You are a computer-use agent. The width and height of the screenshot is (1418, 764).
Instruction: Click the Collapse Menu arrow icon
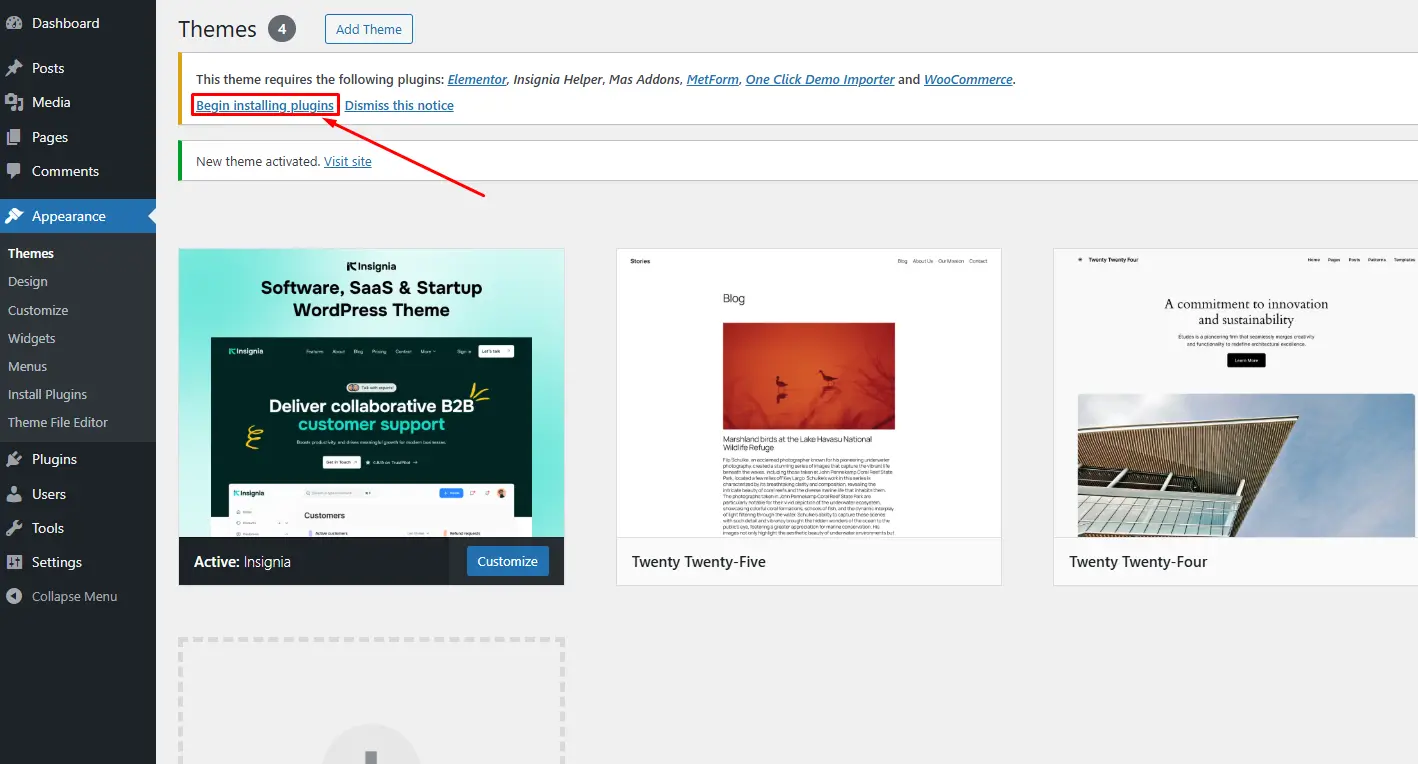14,596
